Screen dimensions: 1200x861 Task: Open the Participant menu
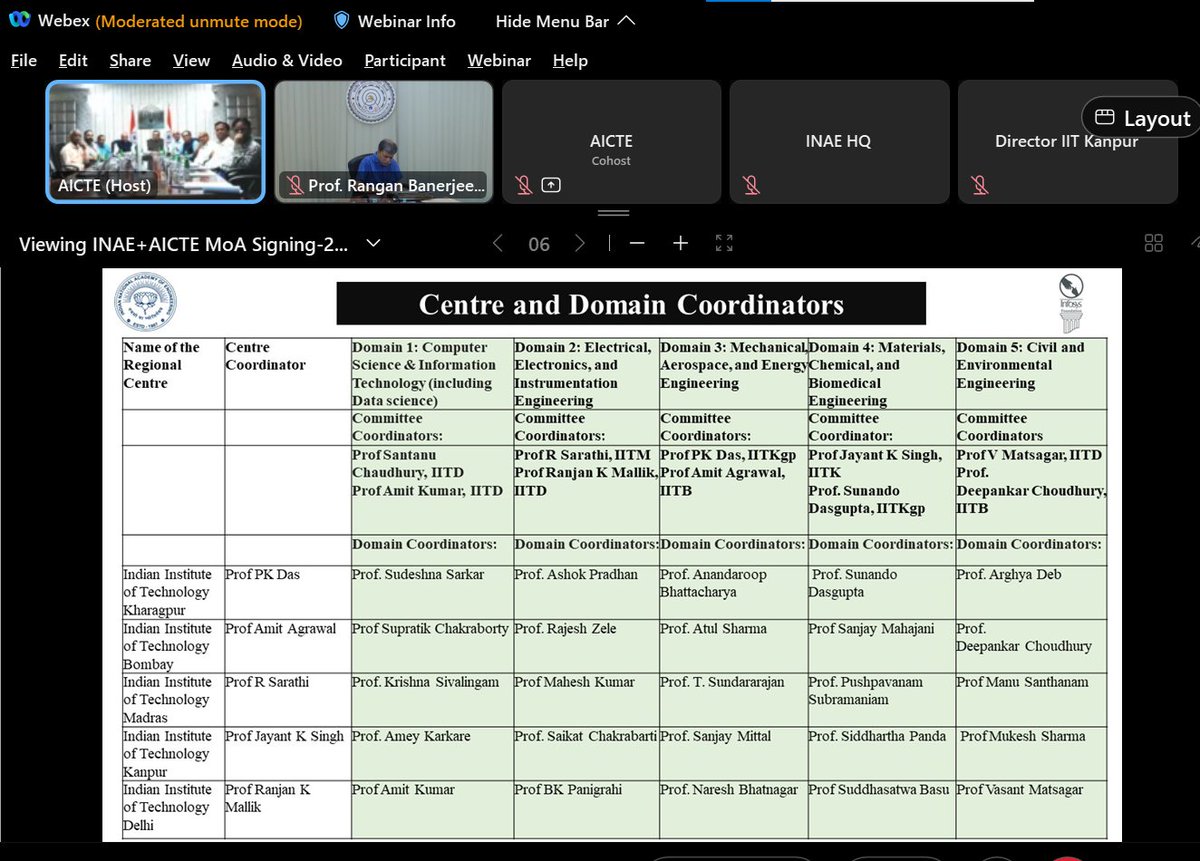[x=405, y=61]
